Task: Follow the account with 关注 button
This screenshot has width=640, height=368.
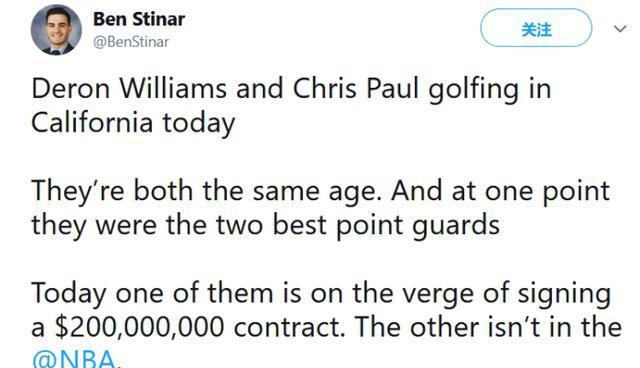Action: 536,28
